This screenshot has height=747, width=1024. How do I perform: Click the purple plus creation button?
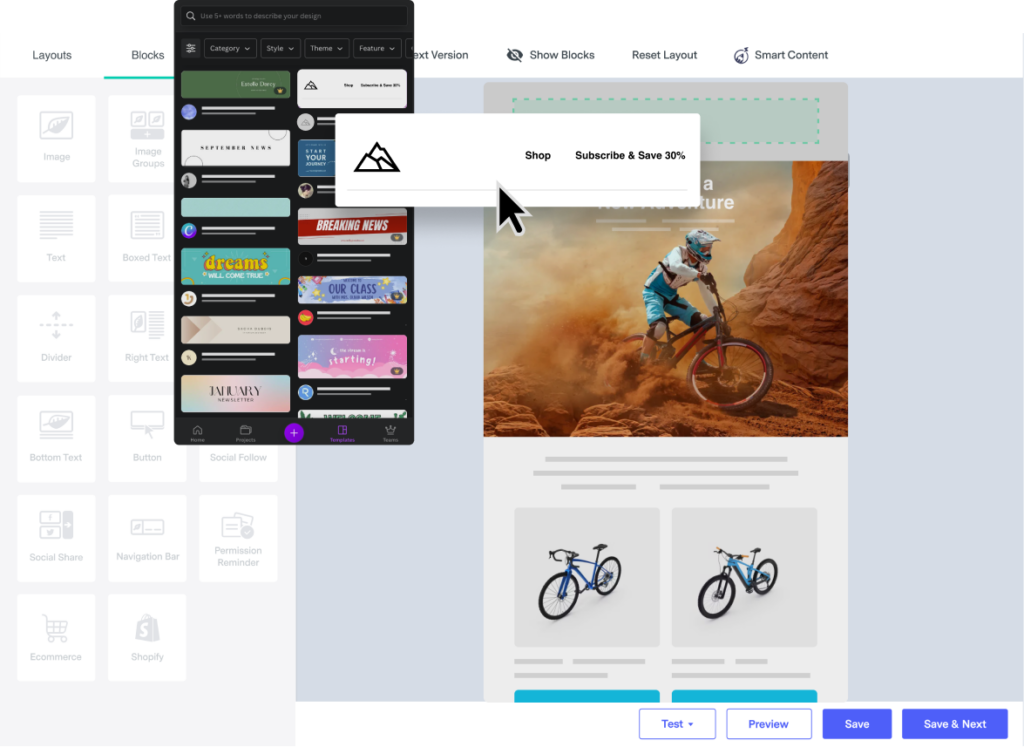click(x=293, y=432)
